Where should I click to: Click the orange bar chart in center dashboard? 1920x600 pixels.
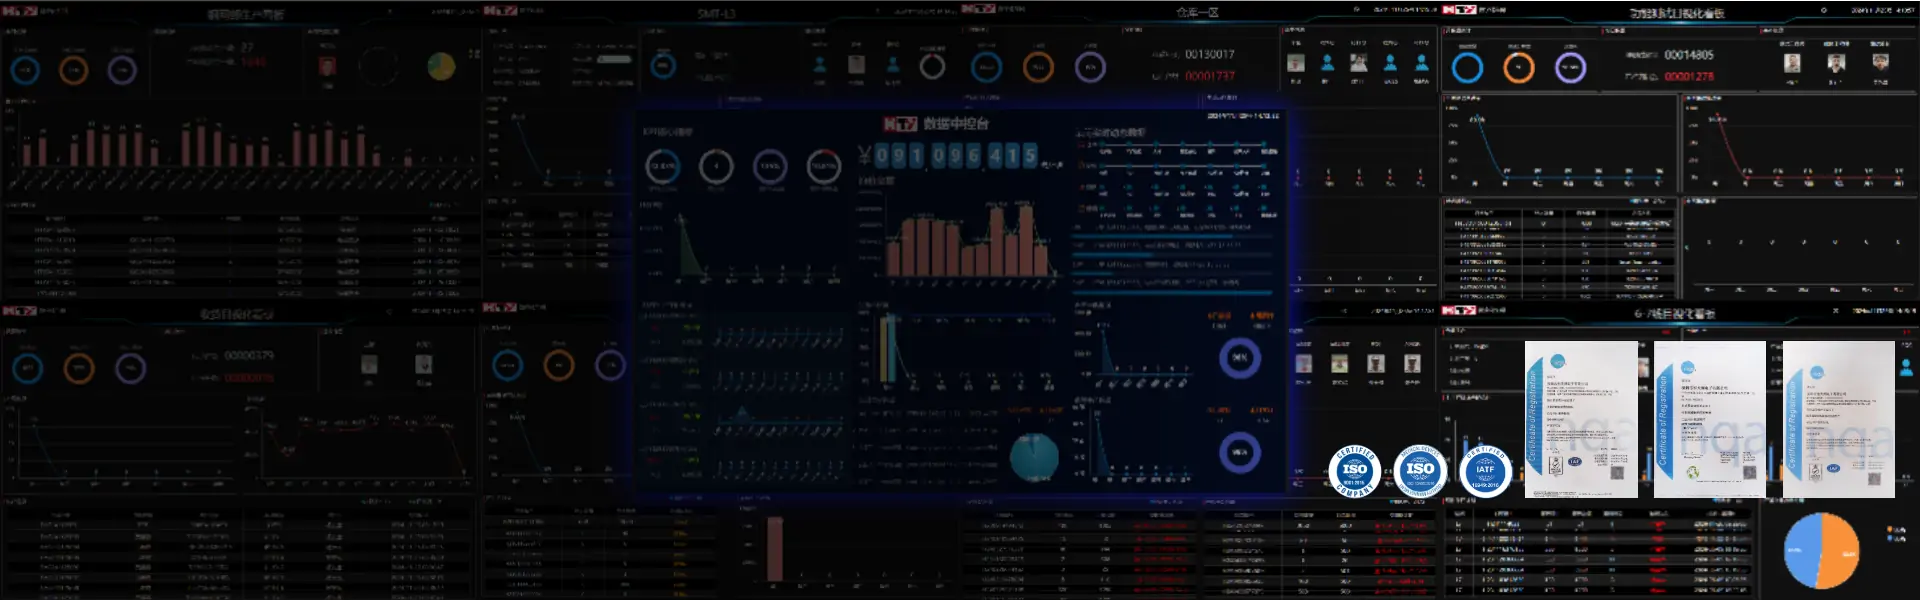click(968, 240)
